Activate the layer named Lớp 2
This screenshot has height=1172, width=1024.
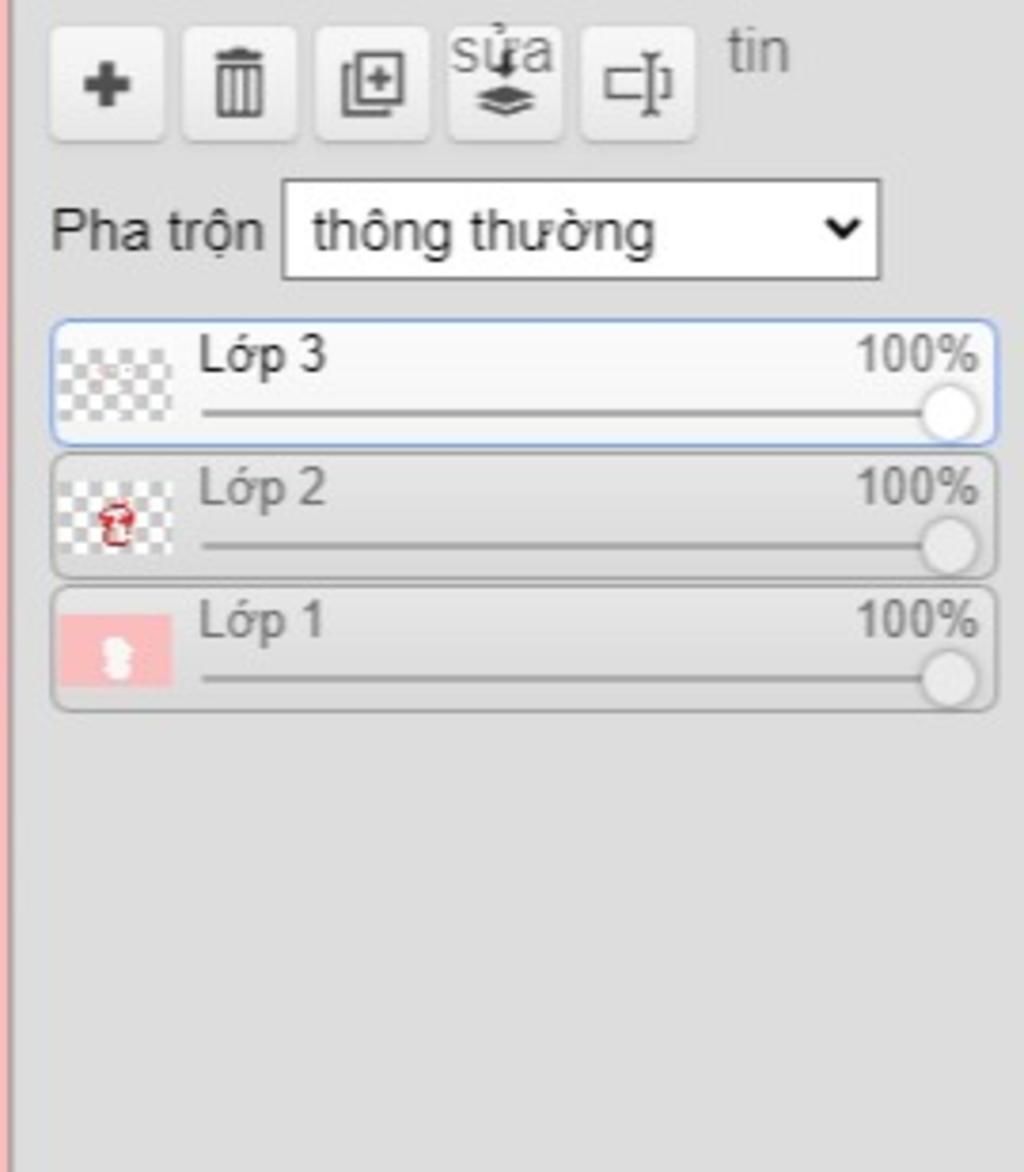tap(263, 488)
